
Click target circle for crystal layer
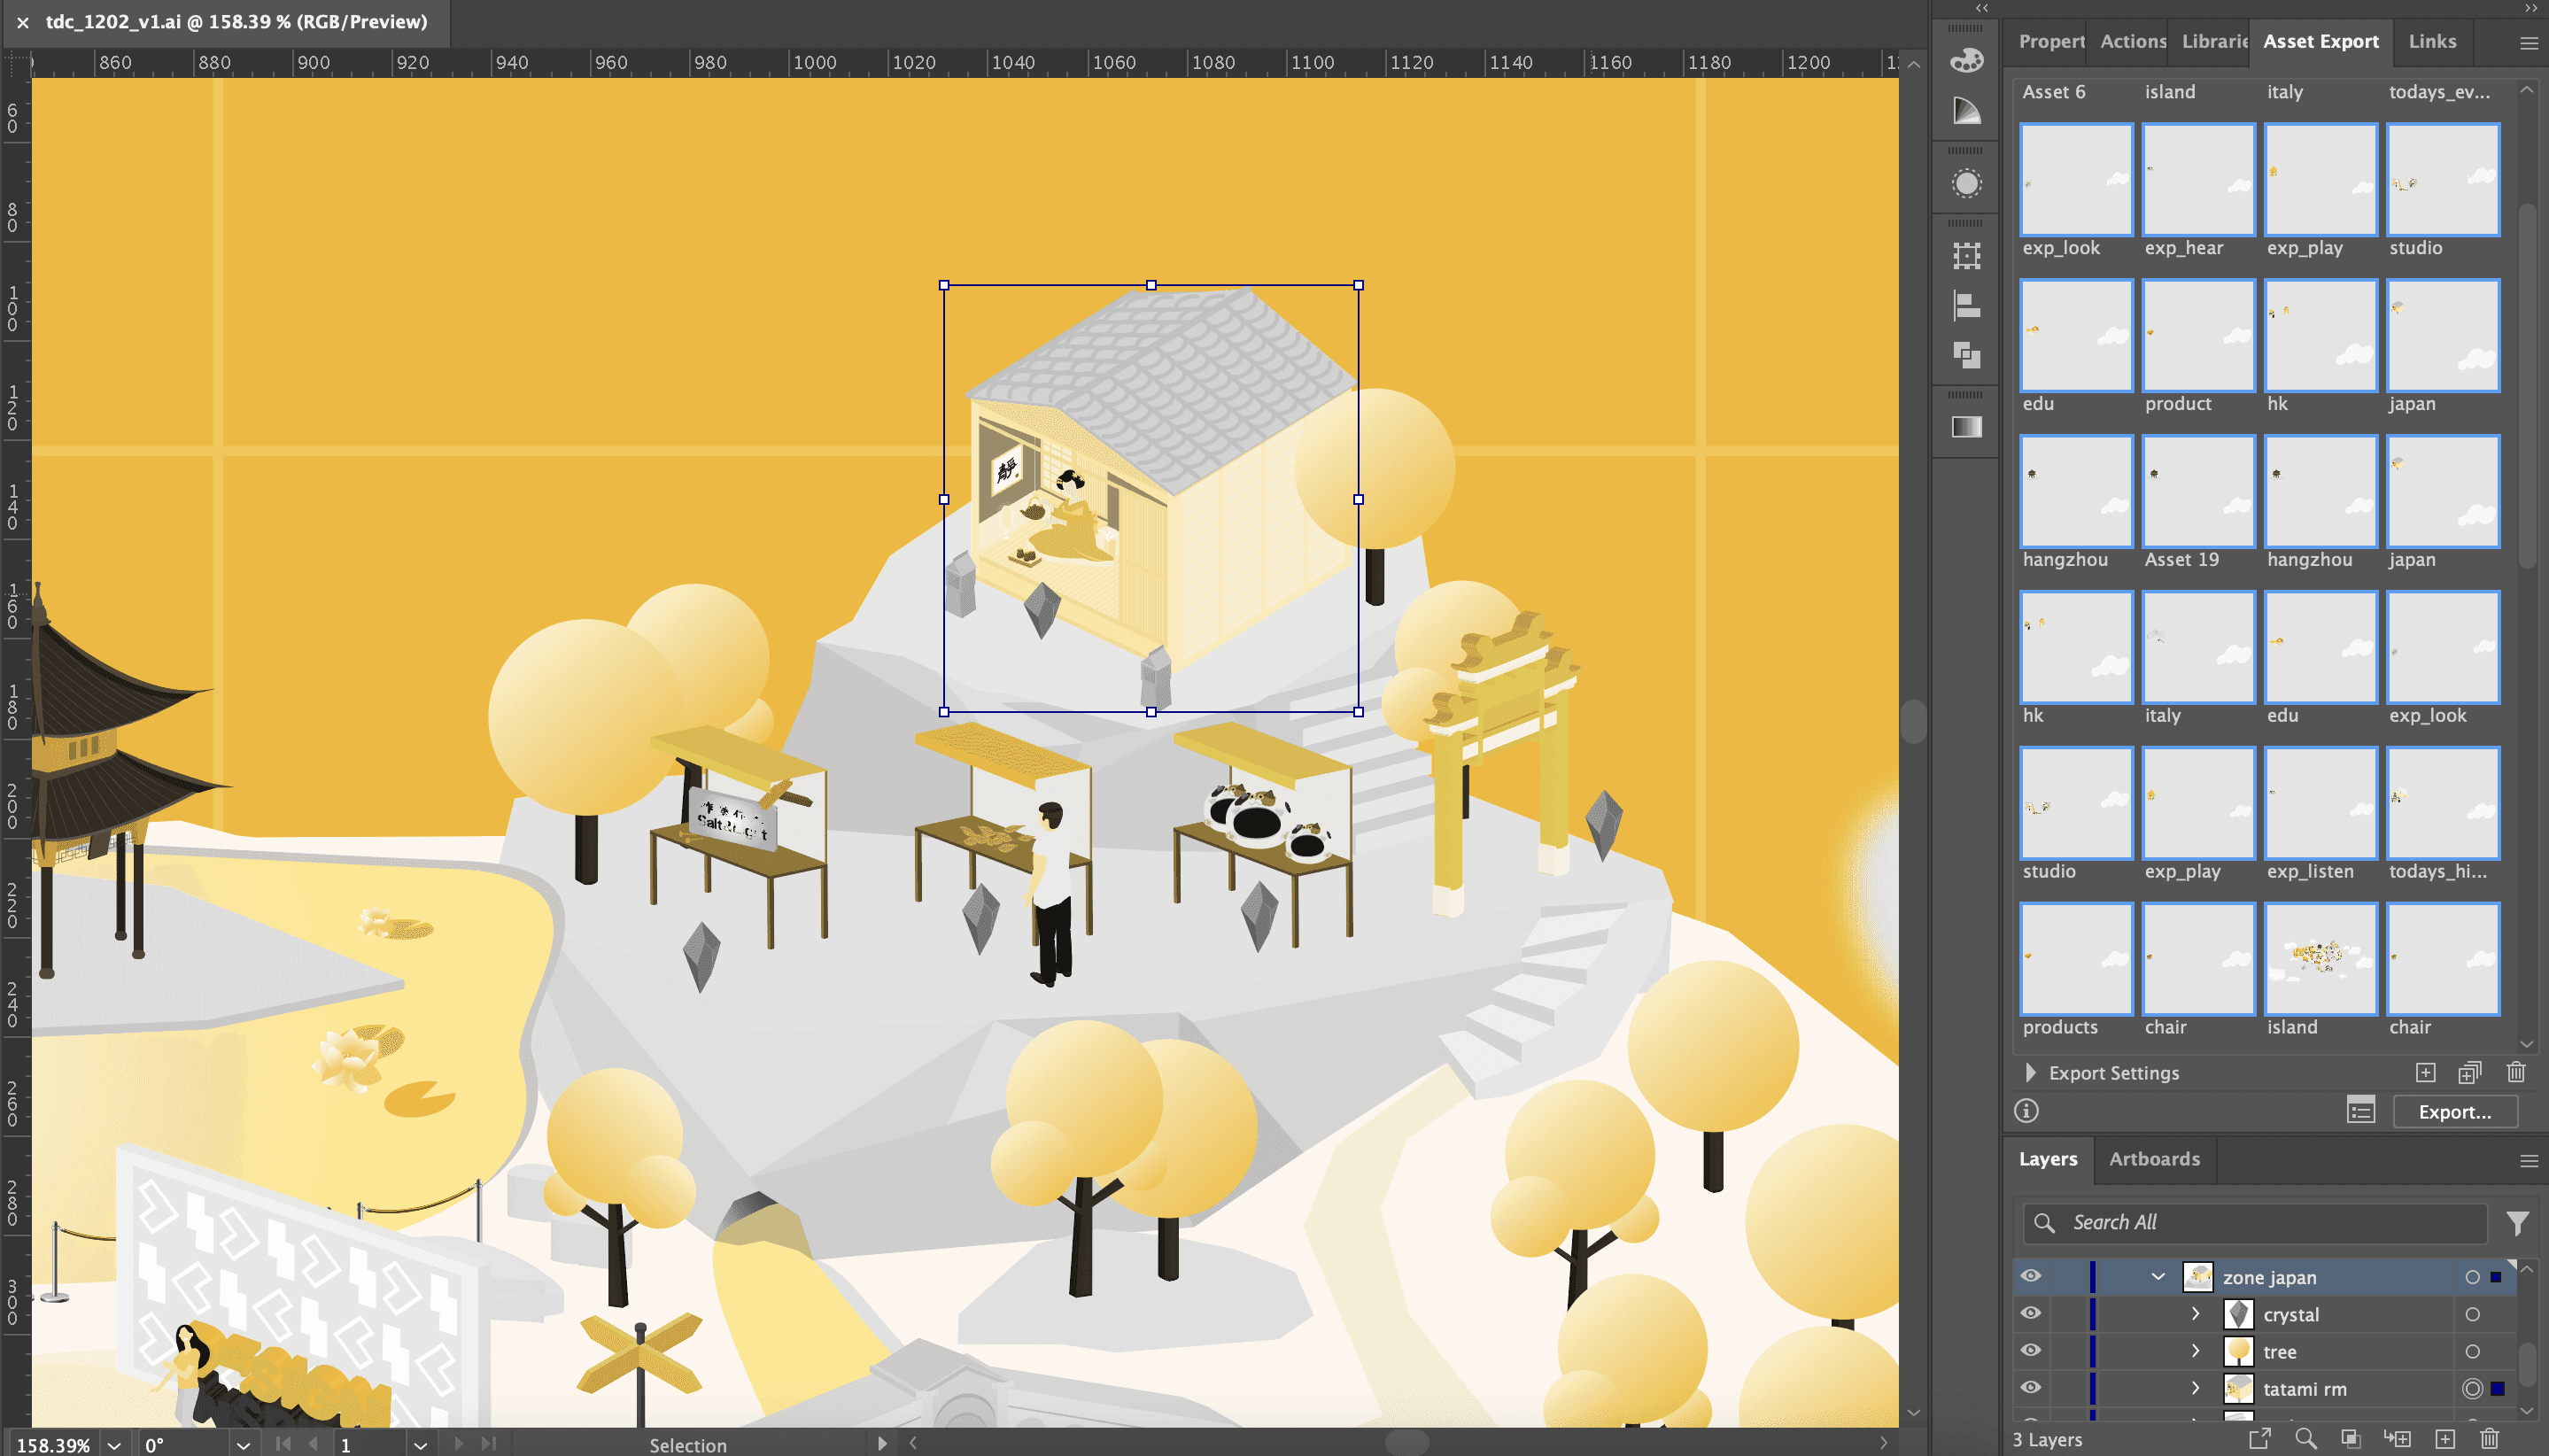pyautogui.click(x=2472, y=1314)
